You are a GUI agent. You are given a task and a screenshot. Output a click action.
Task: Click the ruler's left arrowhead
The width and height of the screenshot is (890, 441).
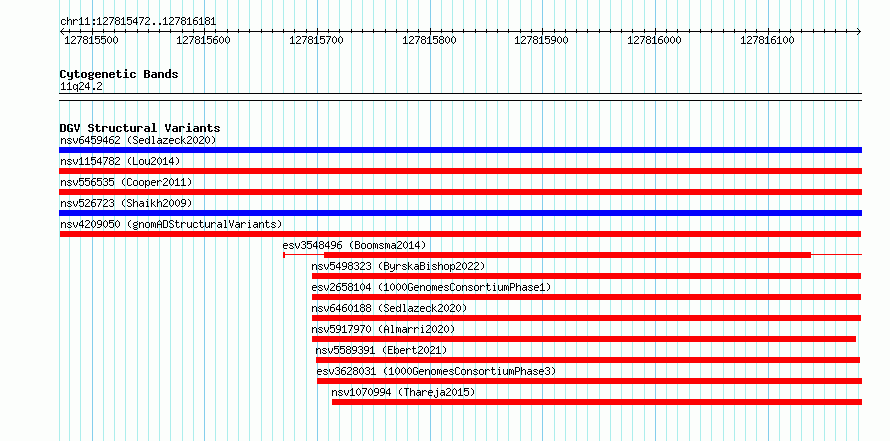tap(62, 32)
